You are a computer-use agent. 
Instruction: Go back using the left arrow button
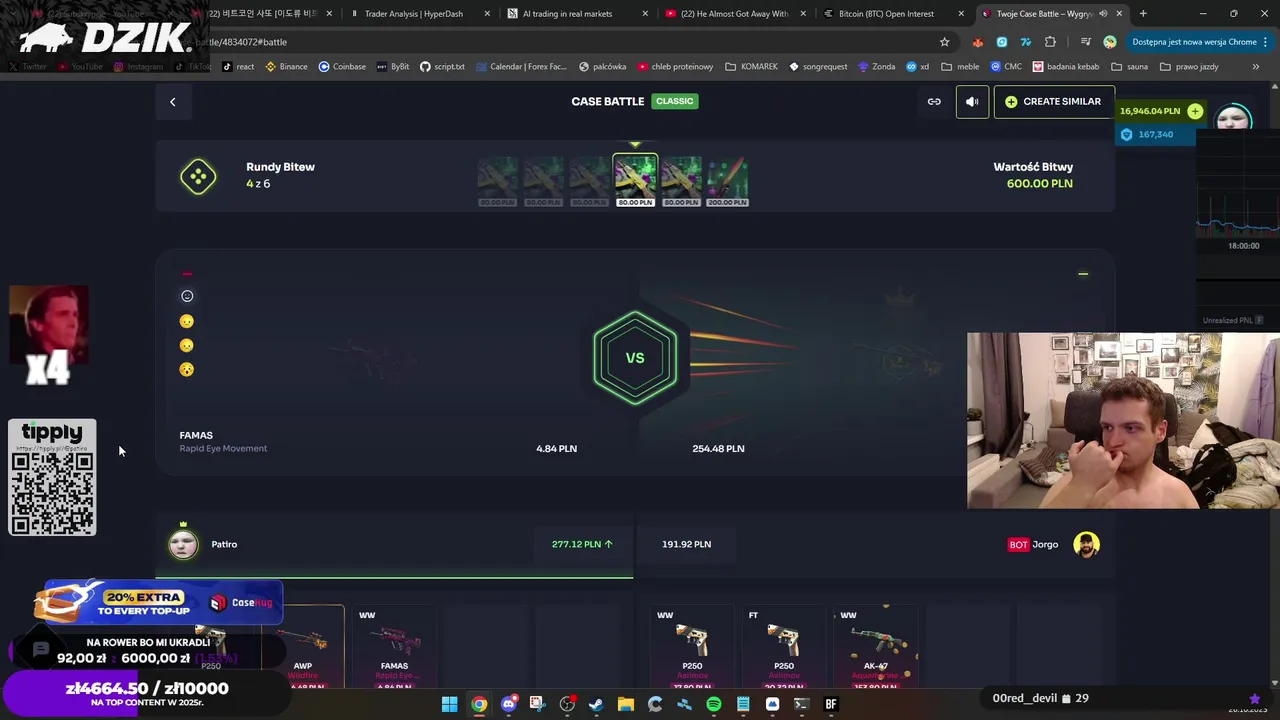tap(172, 102)
